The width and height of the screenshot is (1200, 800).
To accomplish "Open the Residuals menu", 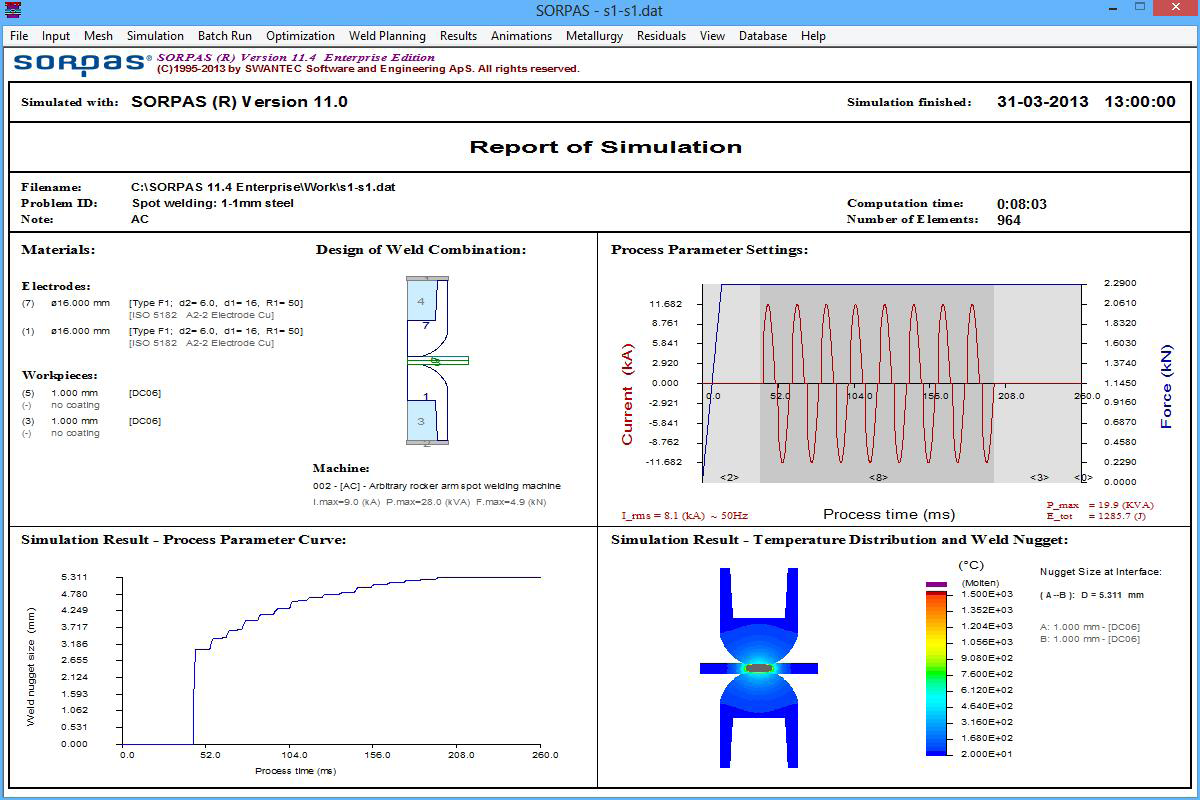I will [661, 35].
